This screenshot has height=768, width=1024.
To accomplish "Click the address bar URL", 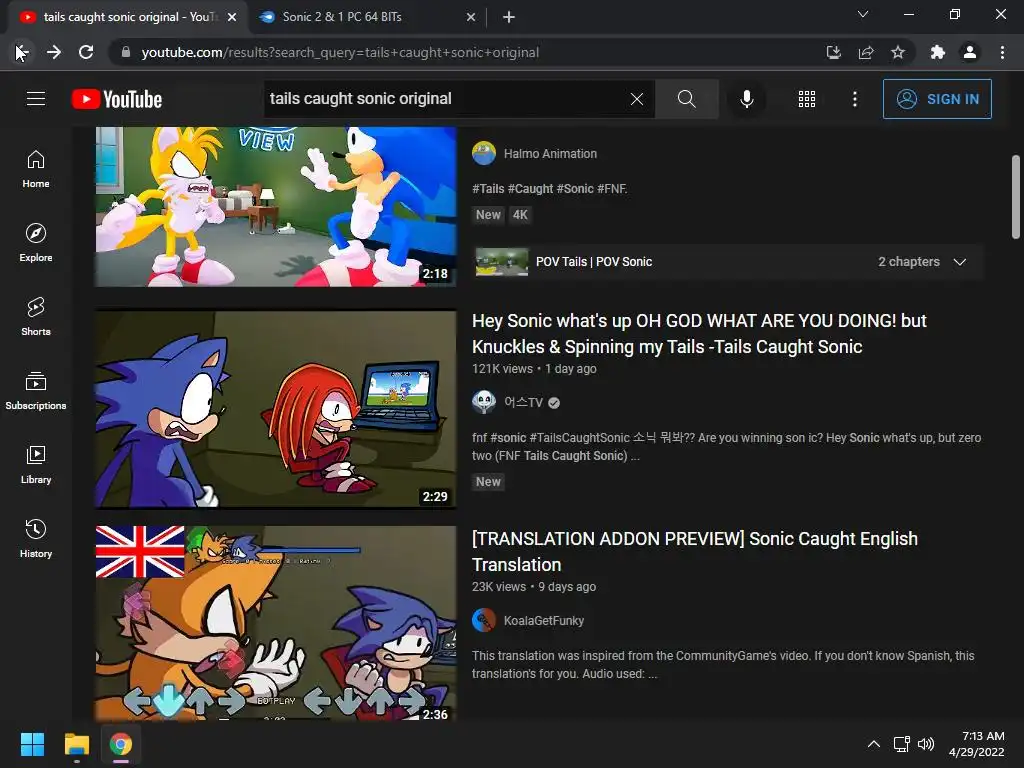I will [x=340, y=52].
